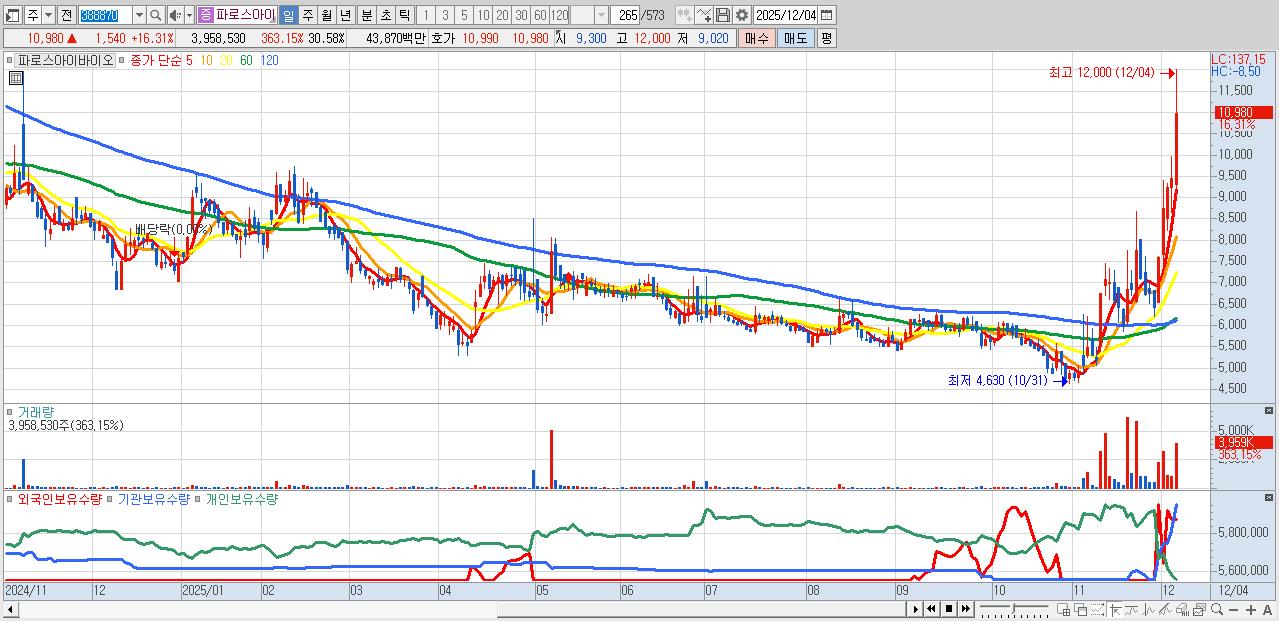The width and height of the screenshot is (1279, 621).
Task: Click the 265 candle count field
Action: point(625,16)
